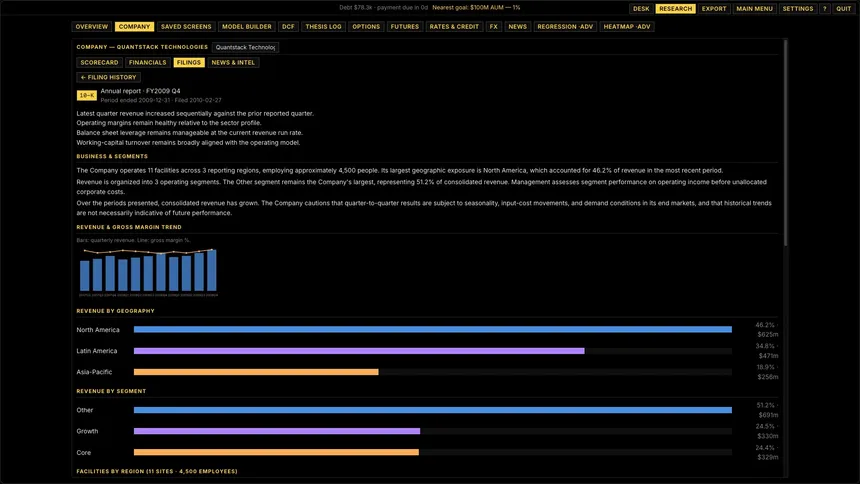Screen dimensions: 860x484
Task: Go to the NEWS tab
Action: 517,26
